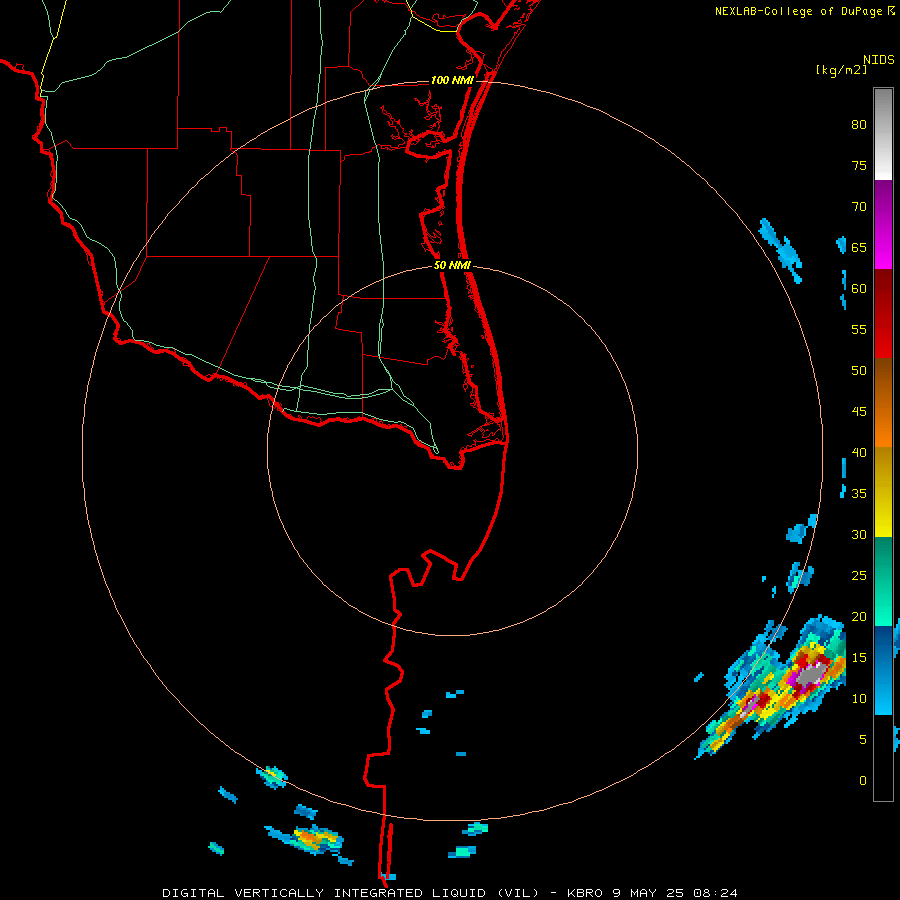Select the 50 NMI range ring label
This screenshot has height=900, width=900.
coord(452,265)
